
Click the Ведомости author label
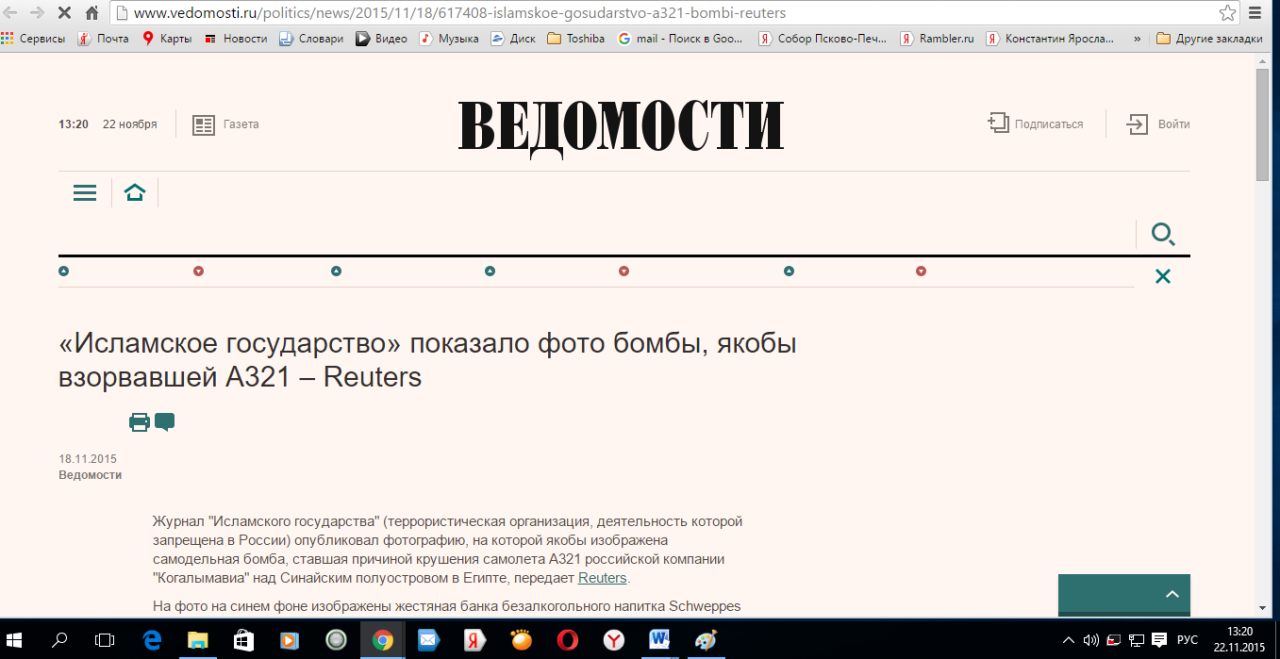pos(90,475)
